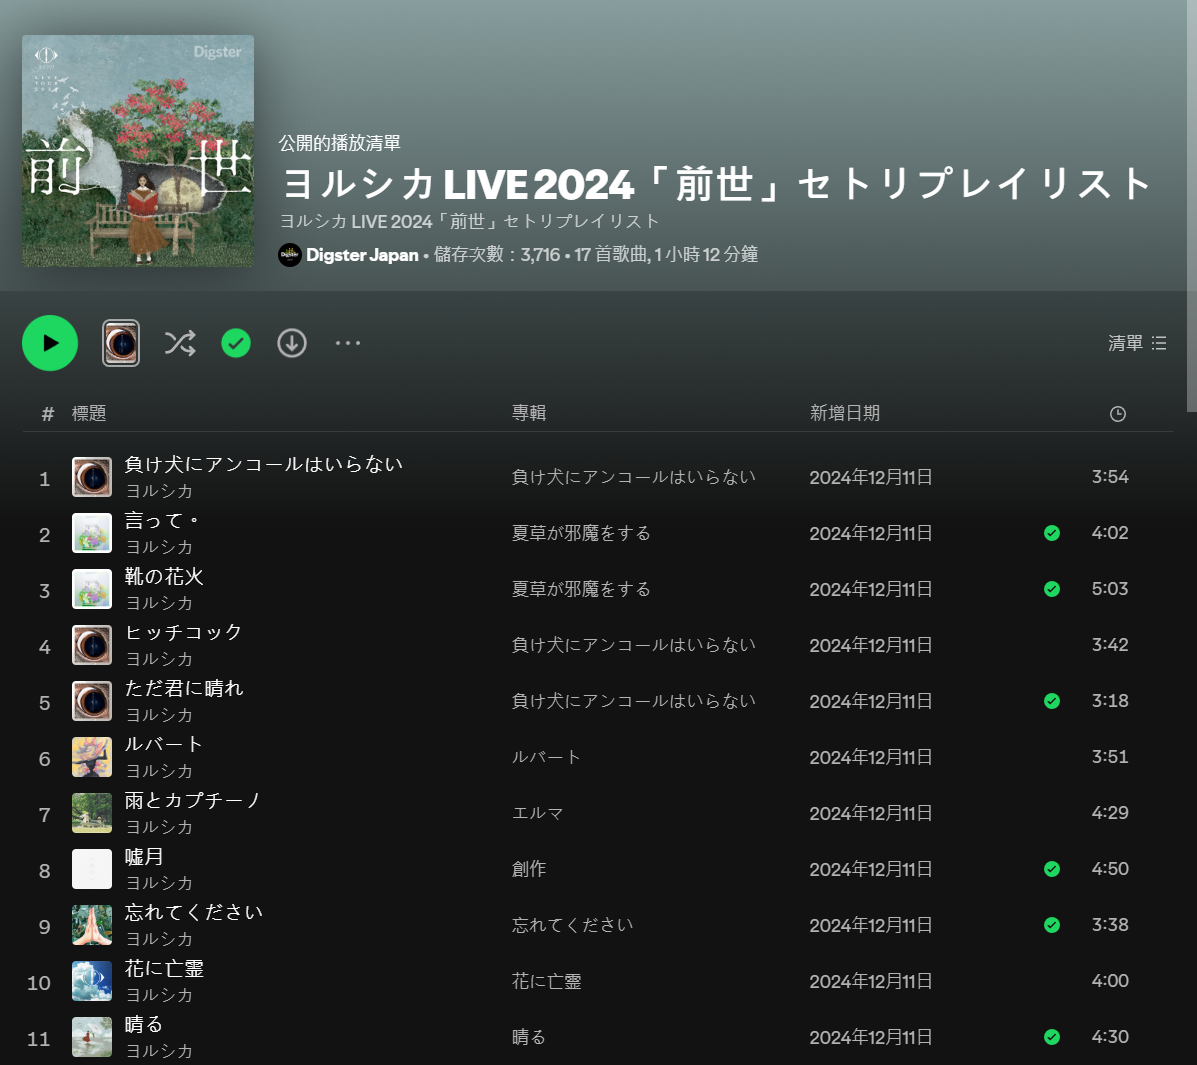Toggle shuffle play icon
The width and height of the screenshot is (1197, 1065).
[180, 344]
